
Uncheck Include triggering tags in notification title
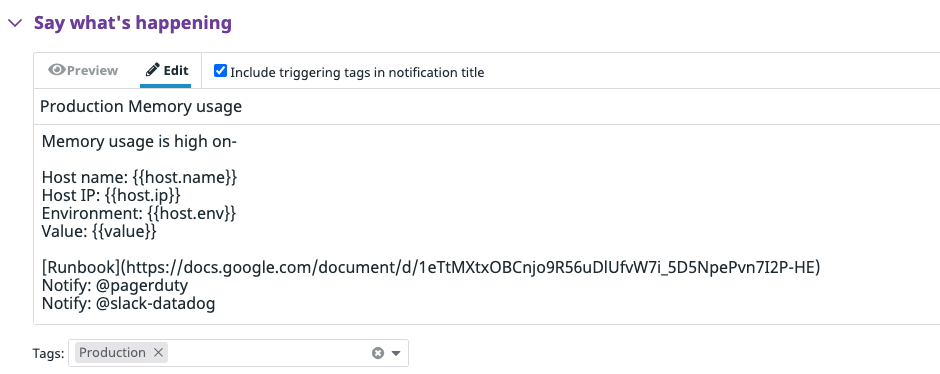tap(221, 71)
